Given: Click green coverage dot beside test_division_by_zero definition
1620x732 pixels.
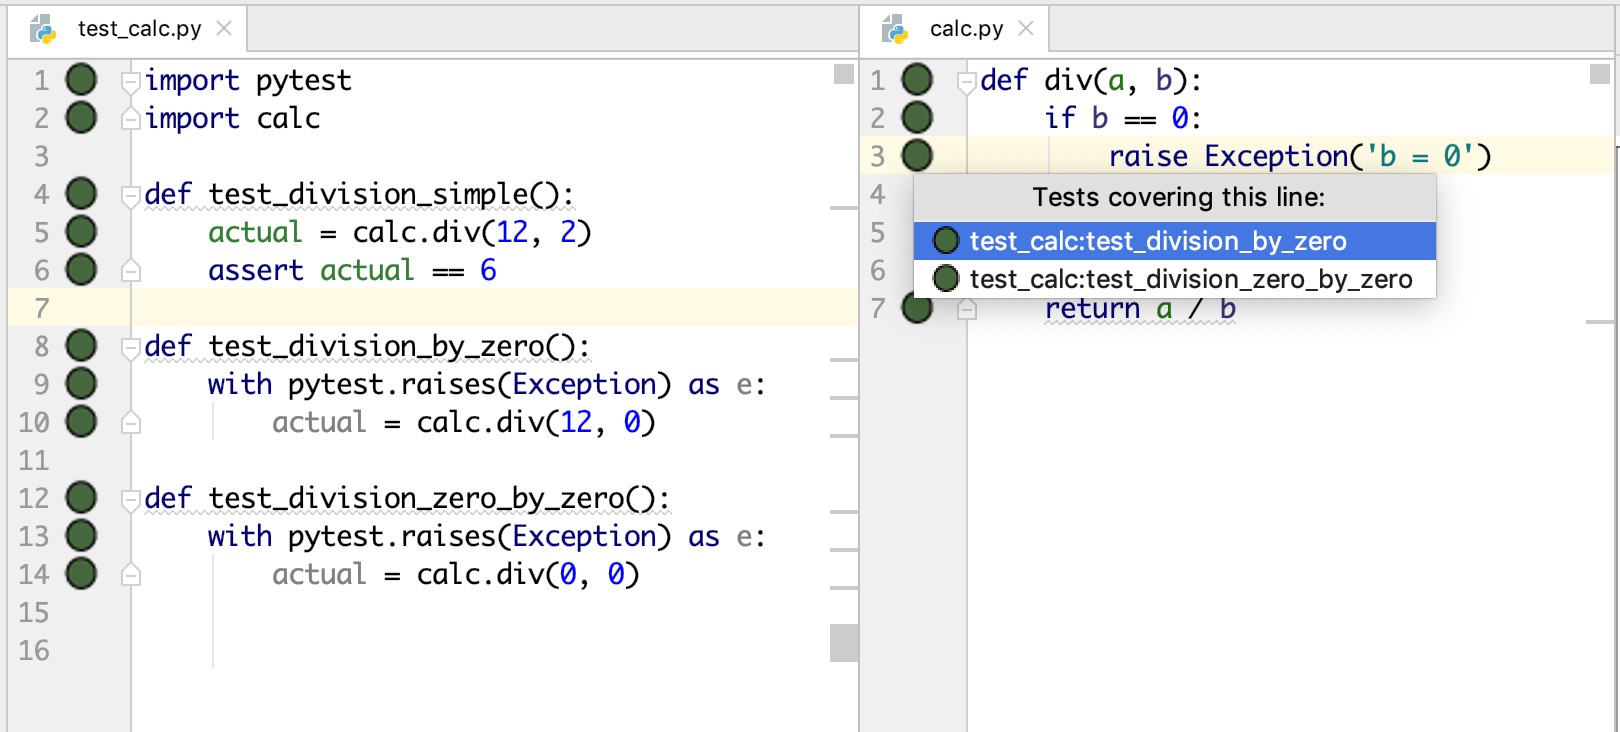Looking at the screenshot, I should [81, 346].
